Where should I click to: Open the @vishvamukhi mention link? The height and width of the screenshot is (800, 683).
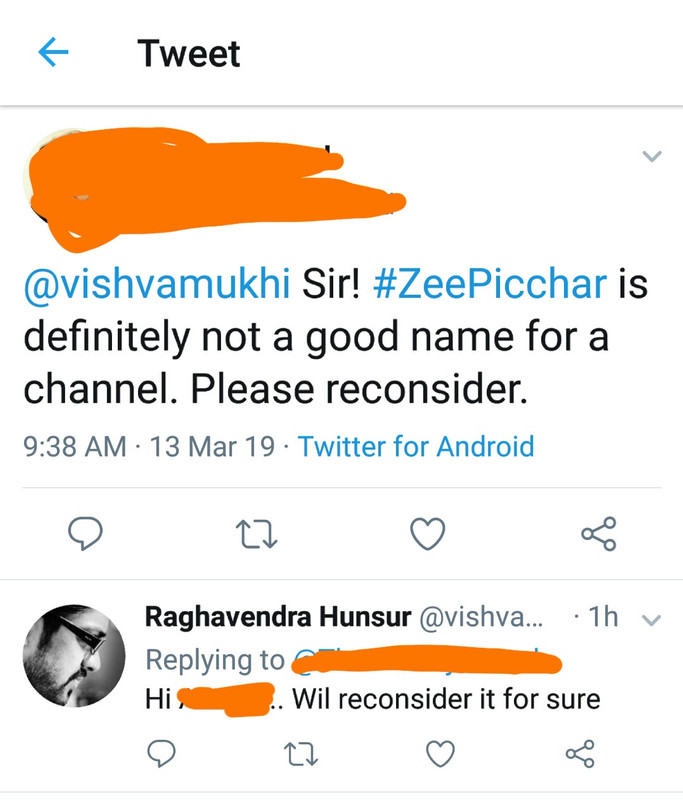pos(157,283)
